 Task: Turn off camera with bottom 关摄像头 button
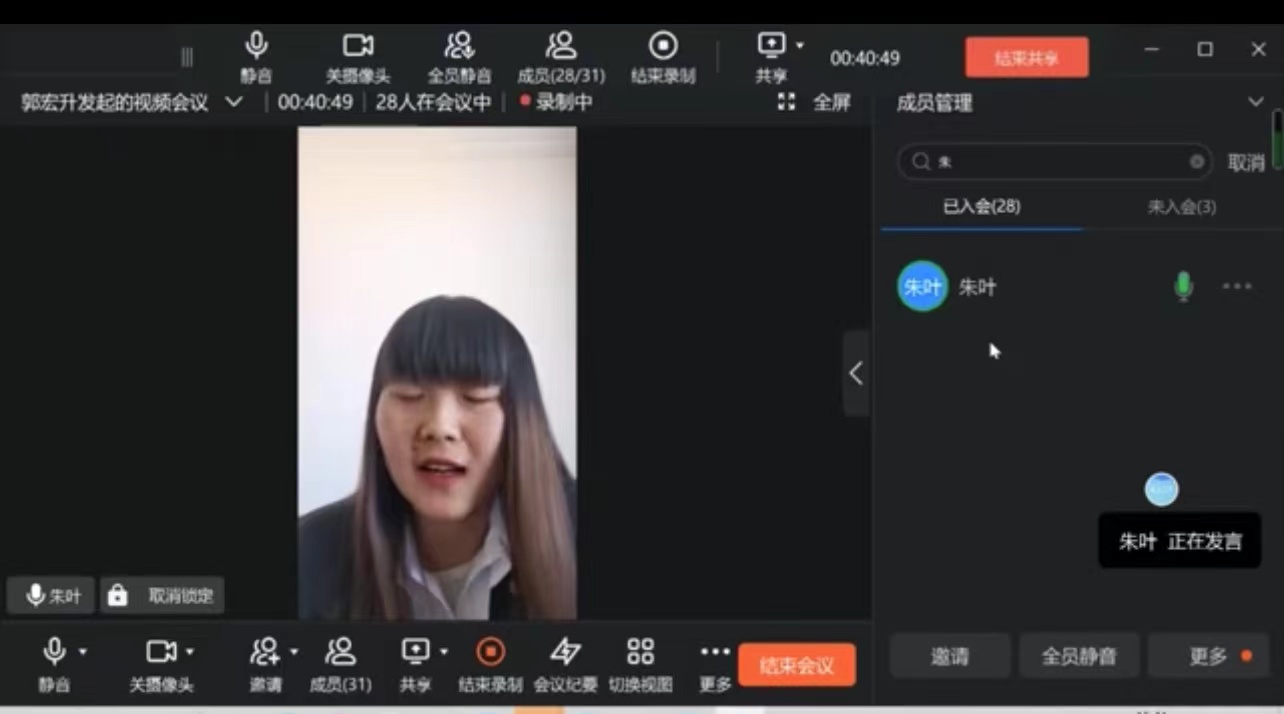(x=160, y=653)
